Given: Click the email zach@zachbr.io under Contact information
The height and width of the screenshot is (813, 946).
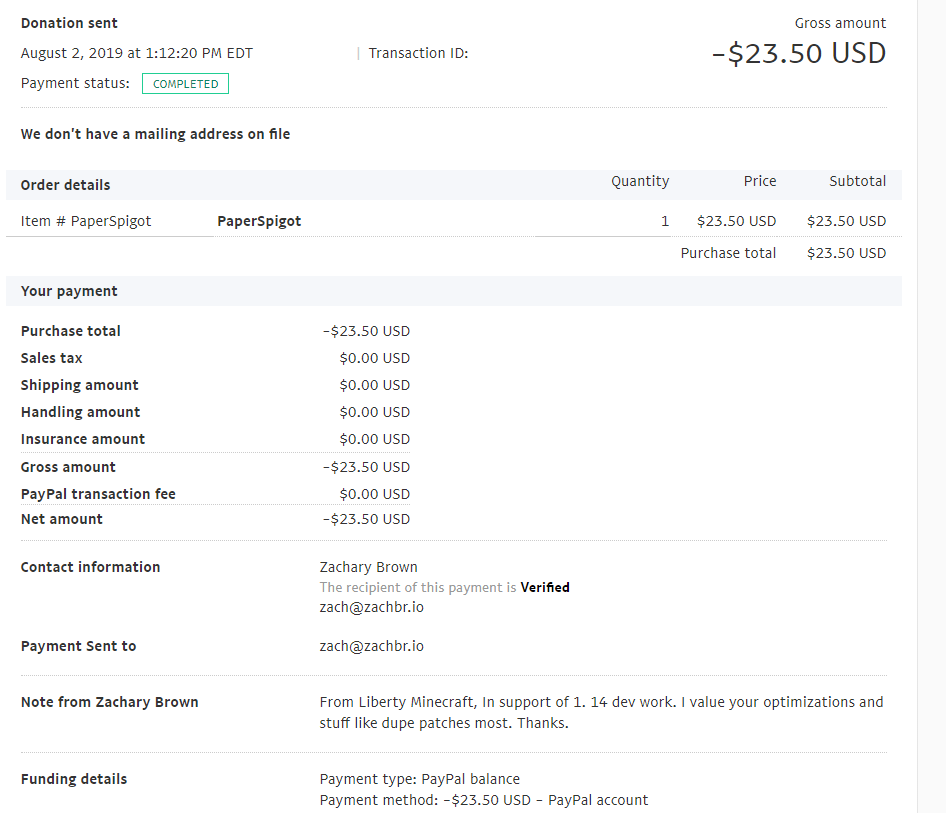Looking at the screenshot, I should [372, 607].
